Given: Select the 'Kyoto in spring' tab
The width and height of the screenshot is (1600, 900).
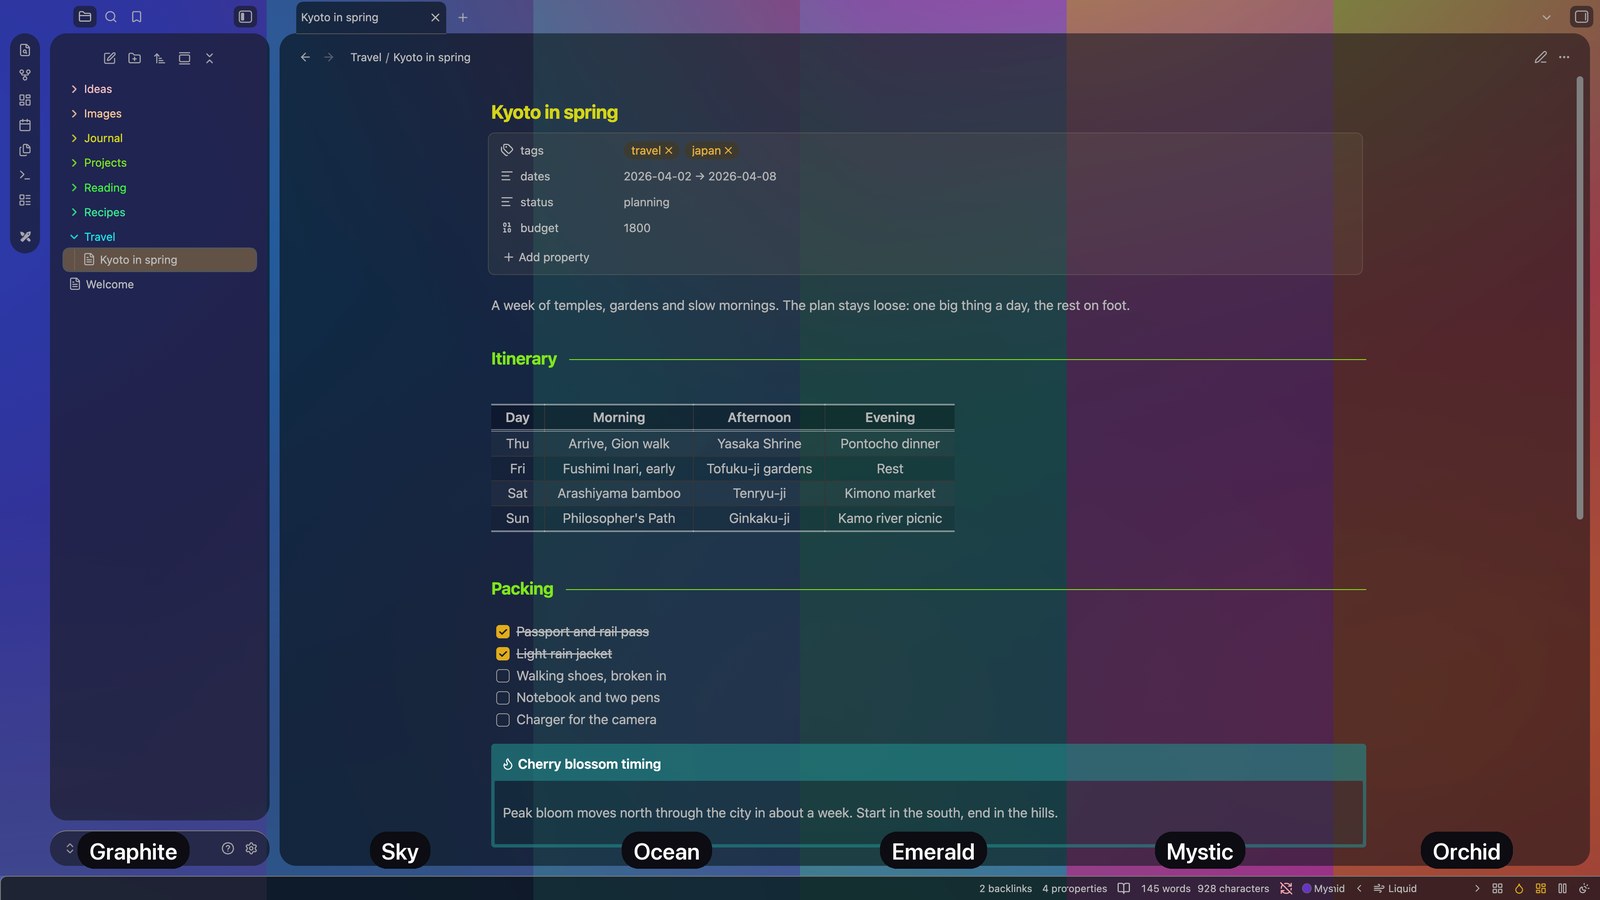Looking at the screenshot, I should point(371,17).
